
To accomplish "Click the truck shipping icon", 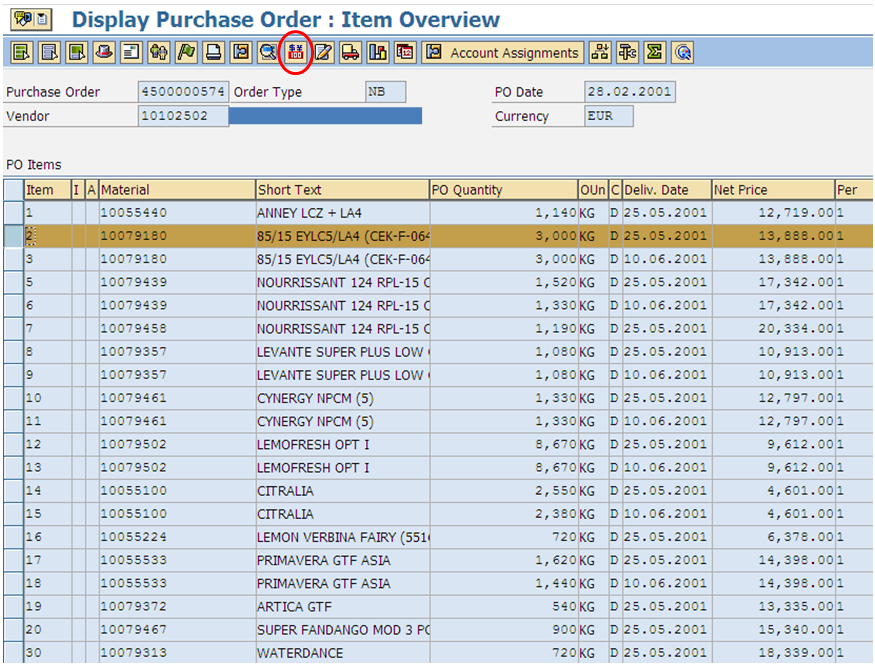I will coord(352,52).
